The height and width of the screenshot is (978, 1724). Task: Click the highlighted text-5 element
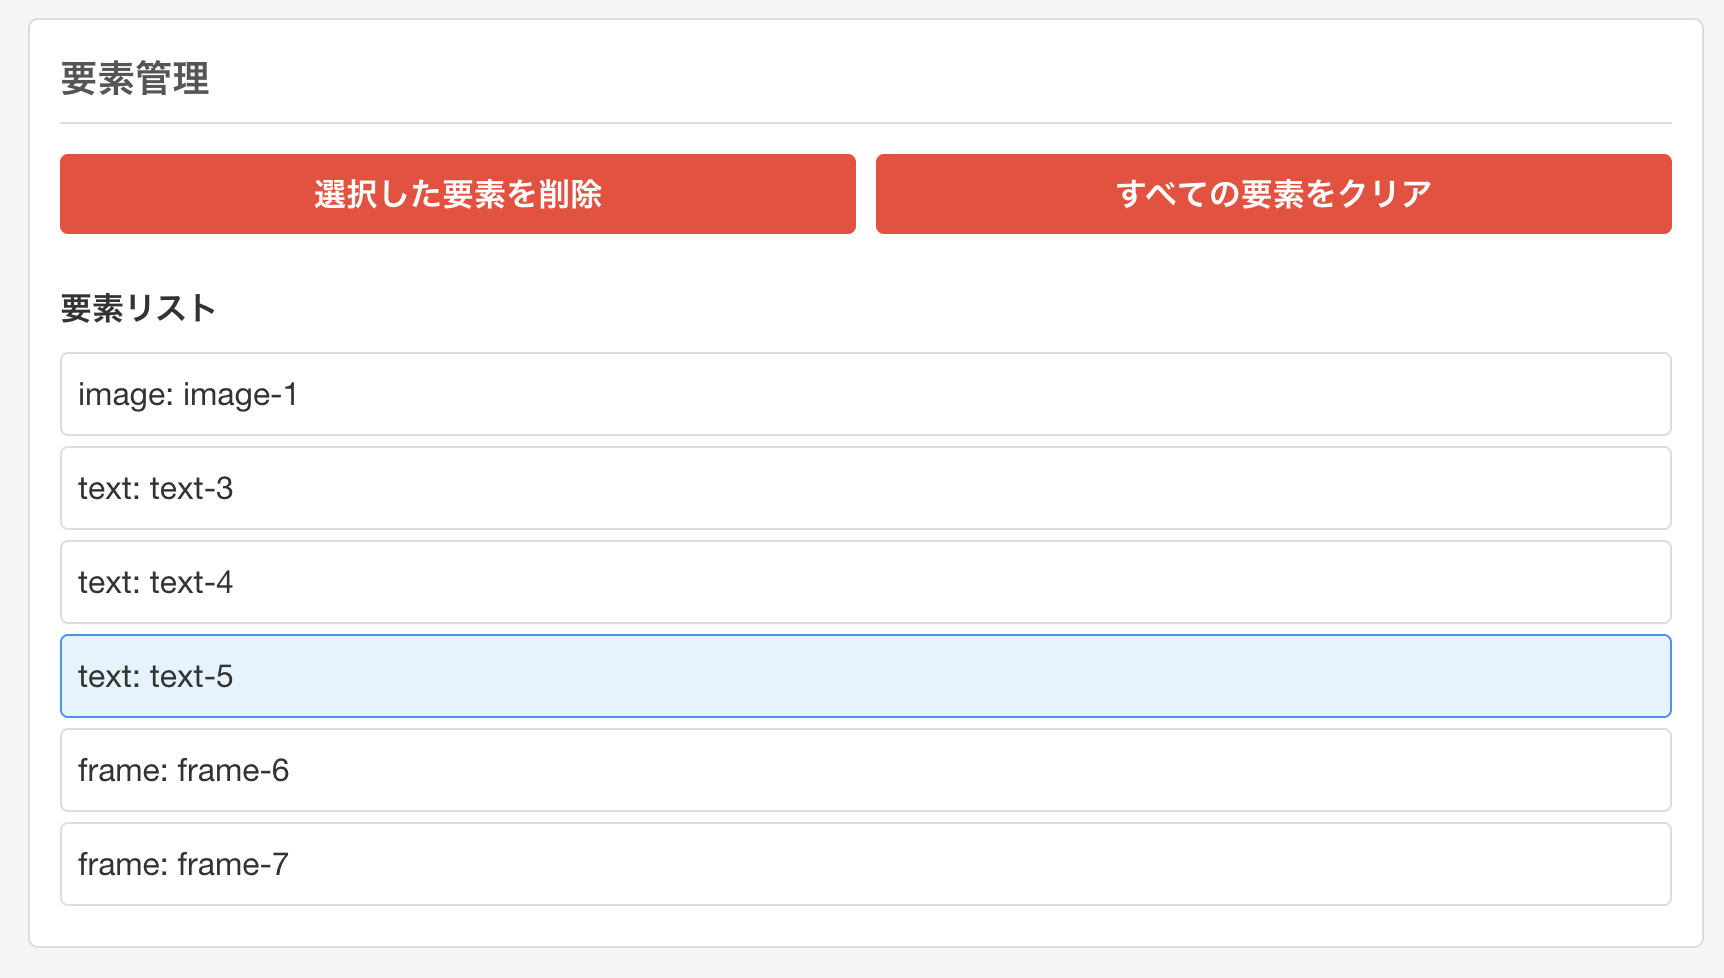pyautogui.click(x=865, y=676)
